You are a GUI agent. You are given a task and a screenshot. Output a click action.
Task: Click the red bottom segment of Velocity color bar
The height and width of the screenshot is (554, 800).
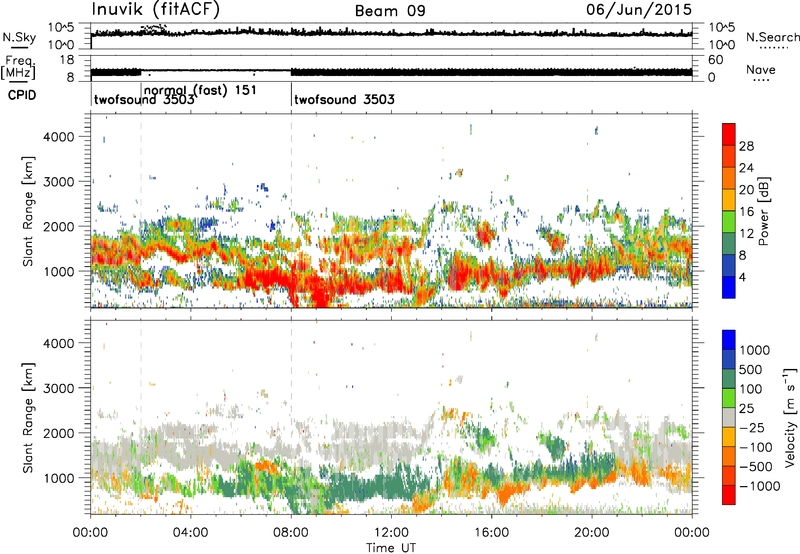pos(729,495)
